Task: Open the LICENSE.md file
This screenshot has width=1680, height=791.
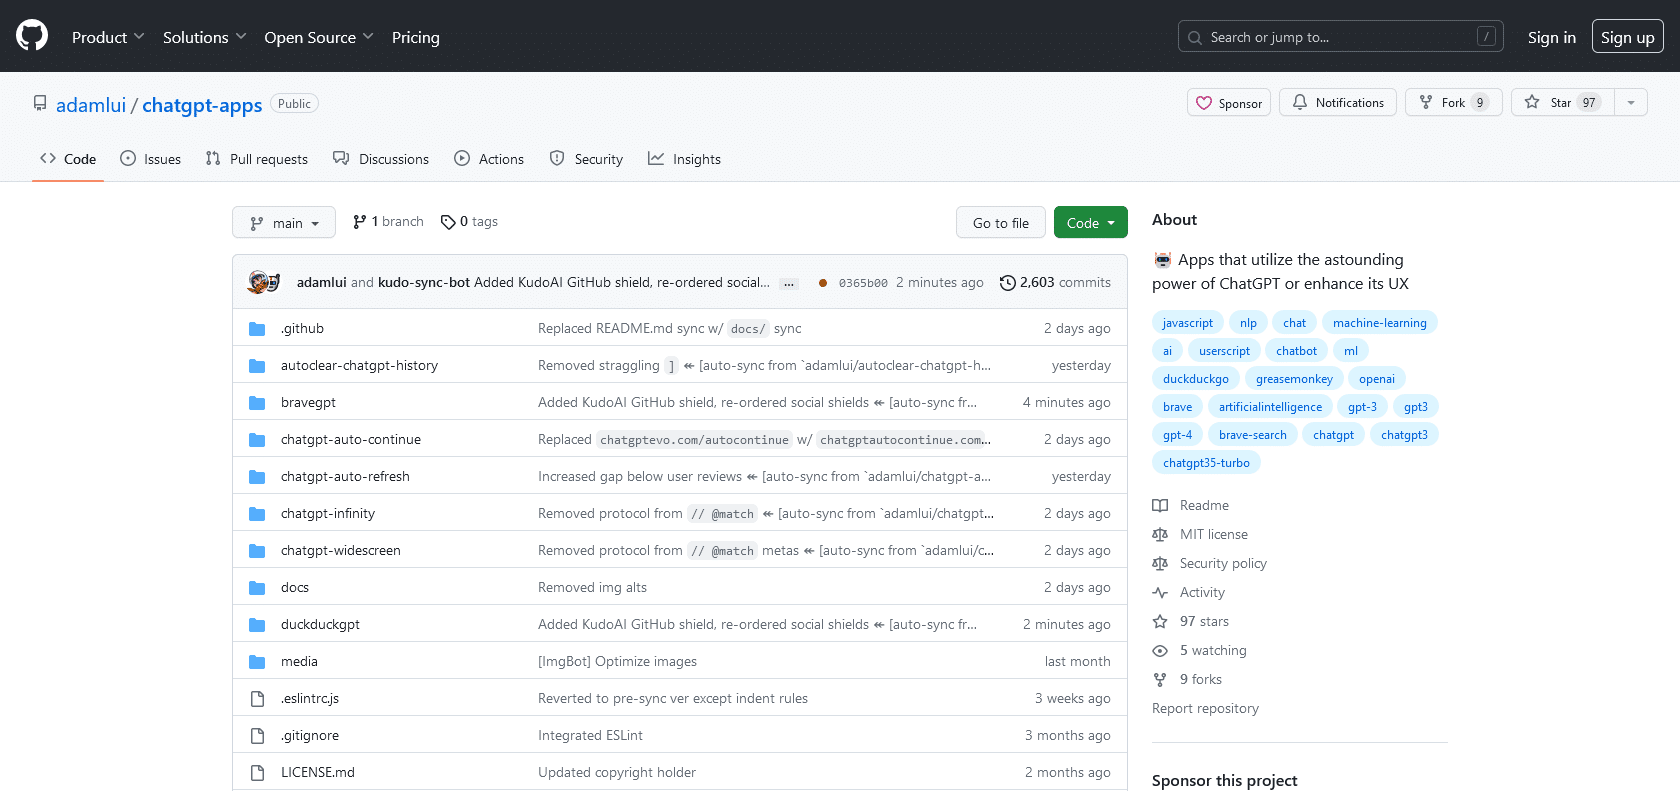Action: (318, 772)
